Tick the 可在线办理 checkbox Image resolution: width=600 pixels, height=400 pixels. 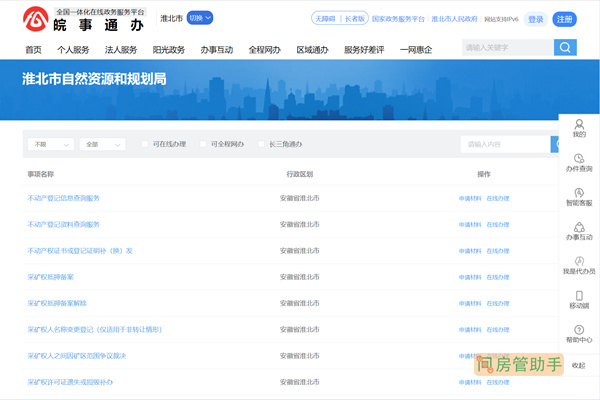(145, 144)
